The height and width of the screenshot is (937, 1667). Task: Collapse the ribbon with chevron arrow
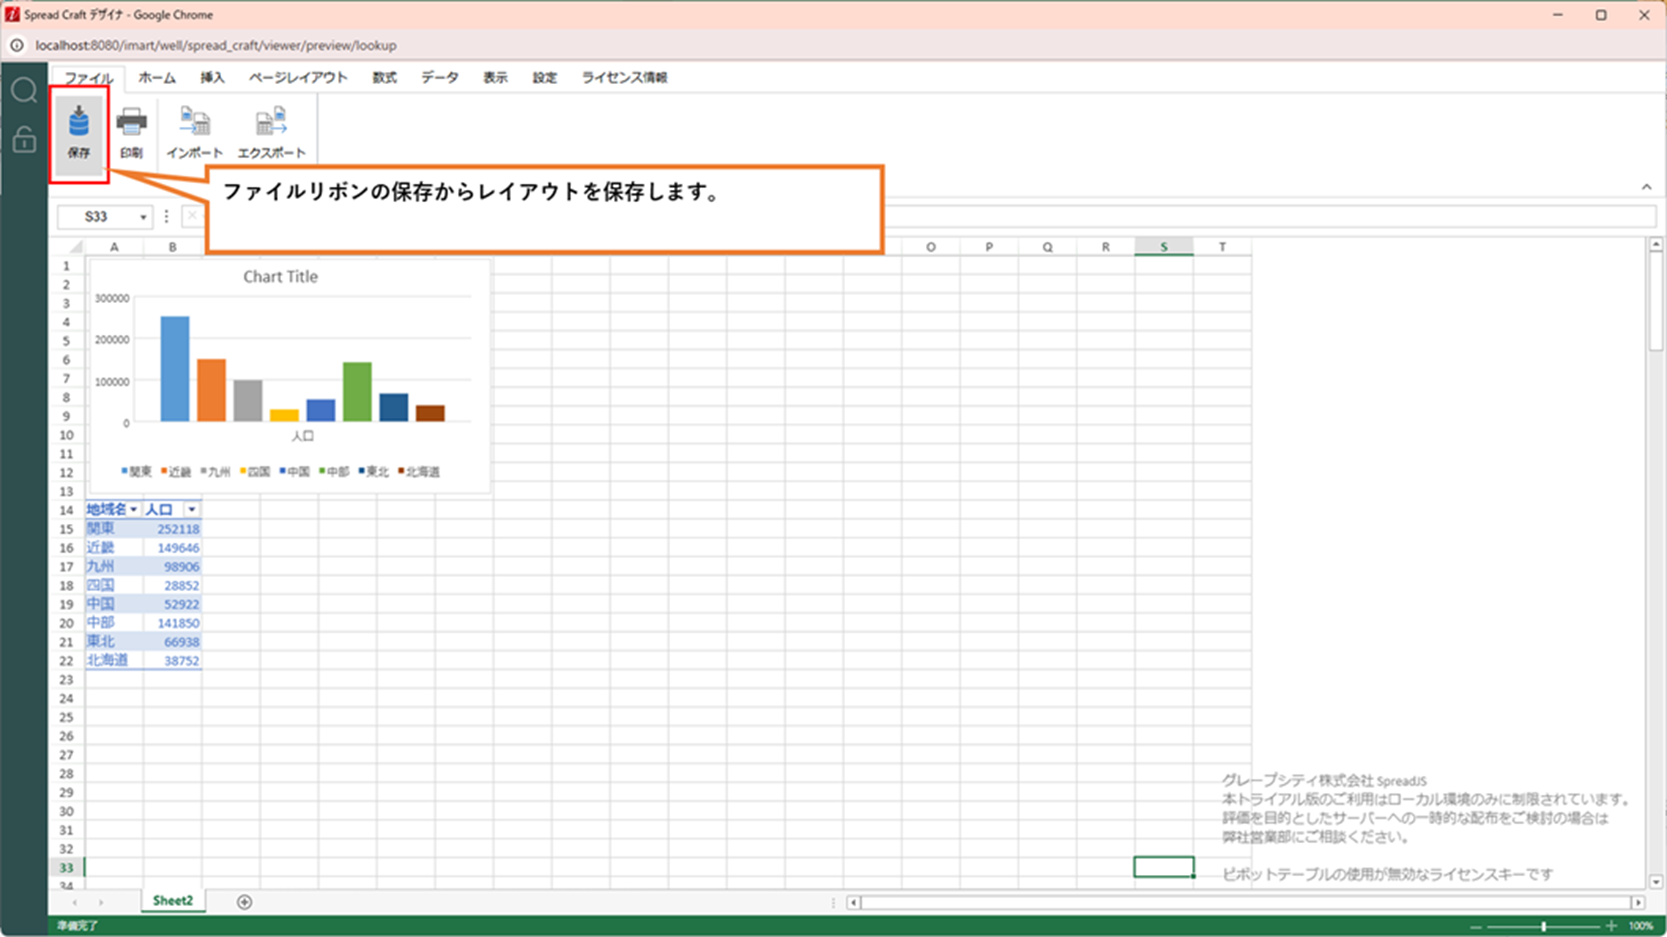coord(1646,187)
